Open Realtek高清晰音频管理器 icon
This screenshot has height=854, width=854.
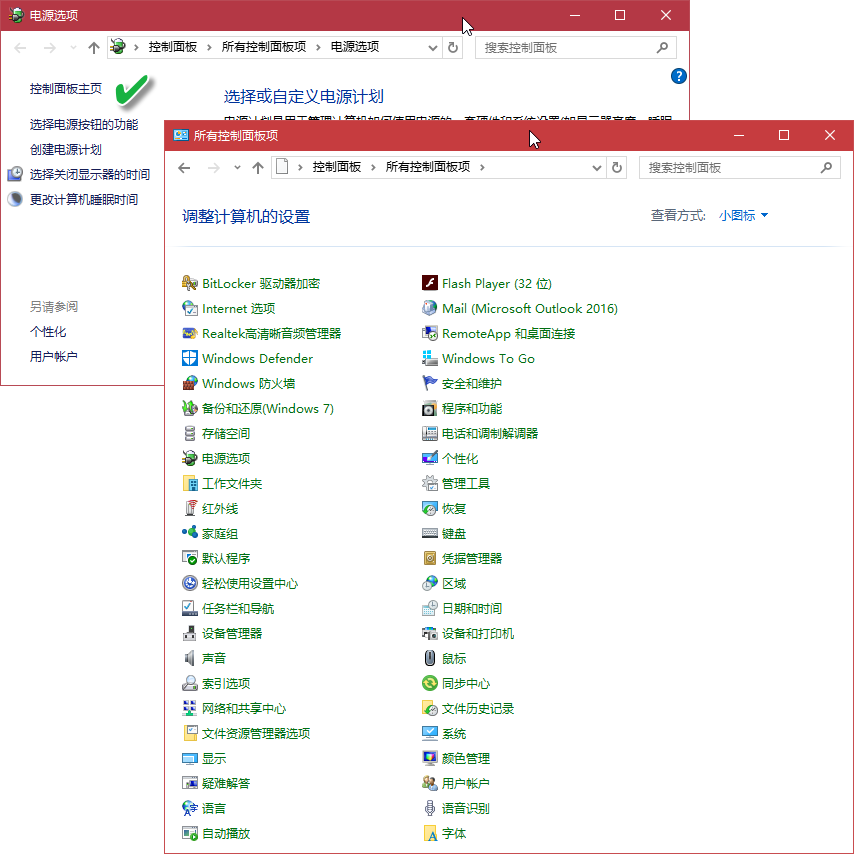[x=190, y=333]
